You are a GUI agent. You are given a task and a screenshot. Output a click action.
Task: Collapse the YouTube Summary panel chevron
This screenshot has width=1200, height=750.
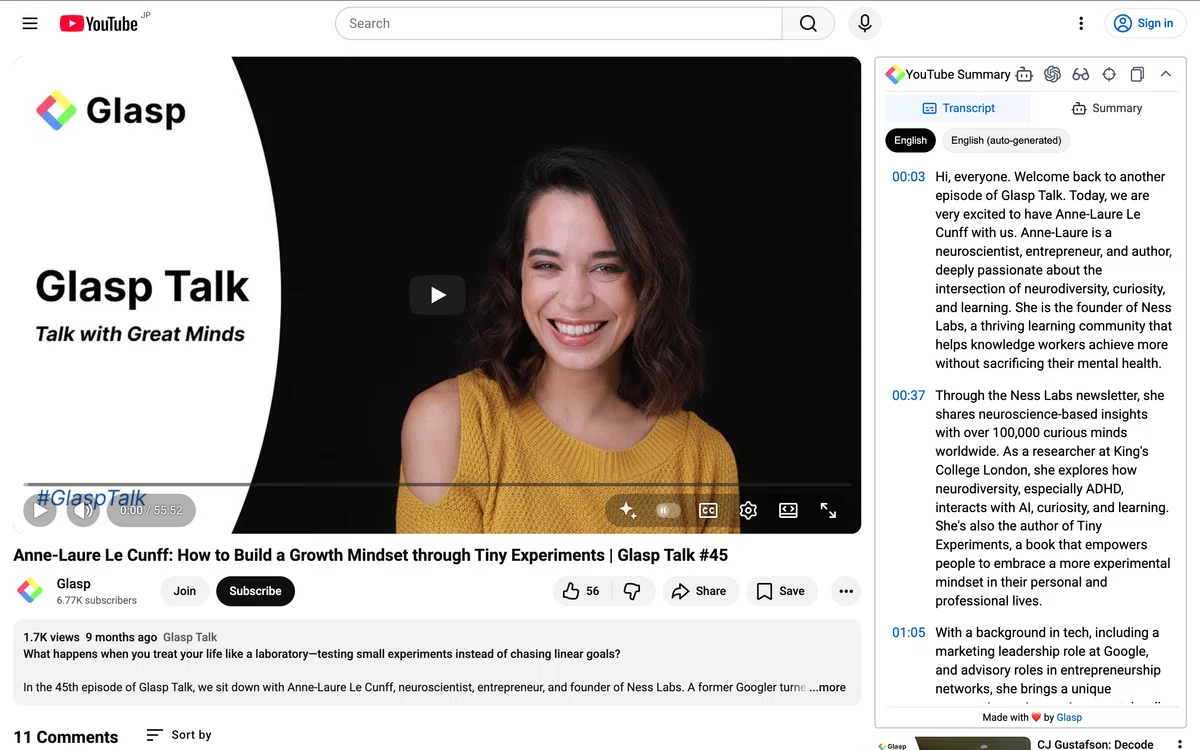[1166, 74]
